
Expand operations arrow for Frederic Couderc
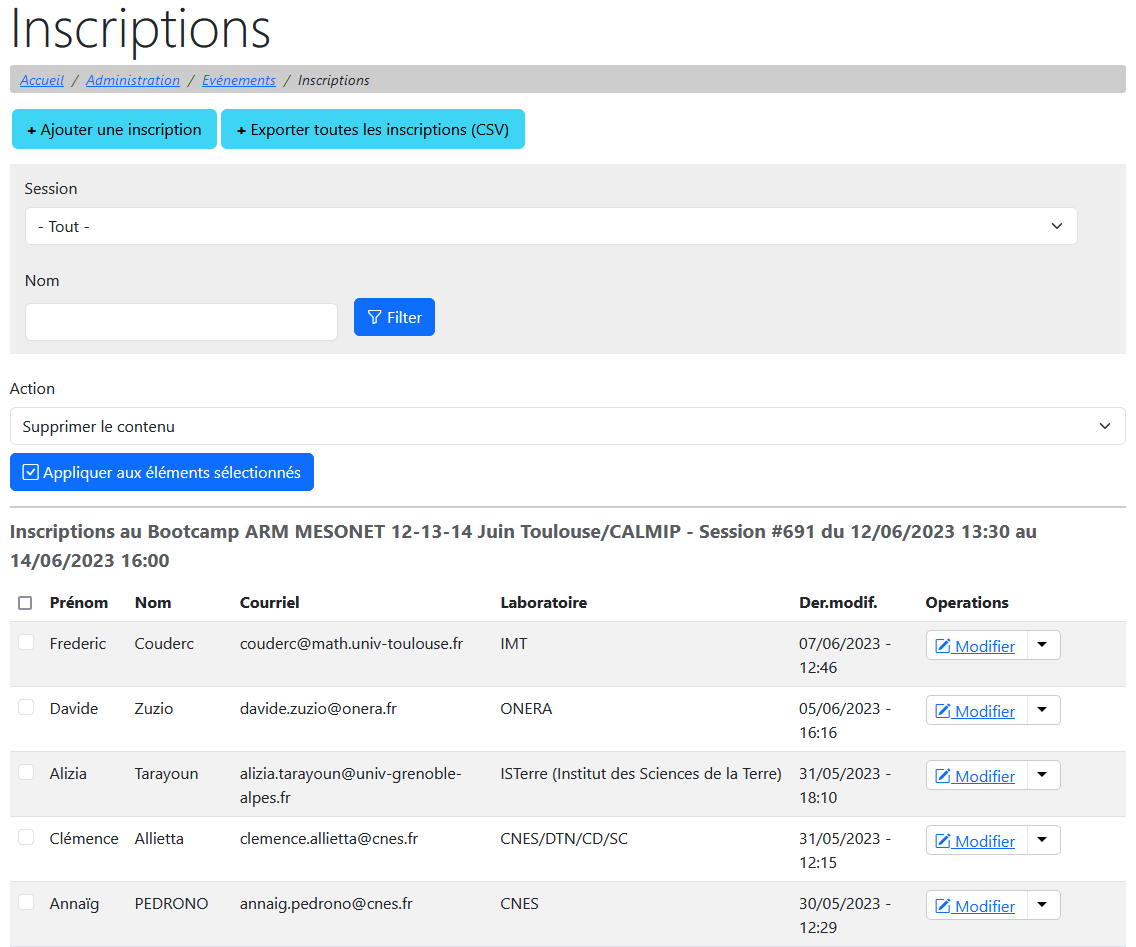tap(1042, 645)
